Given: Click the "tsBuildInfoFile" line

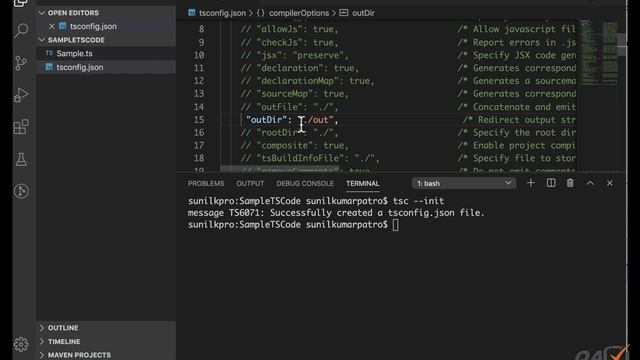Looking at the screenshot, I should click(x=310, y=158).
